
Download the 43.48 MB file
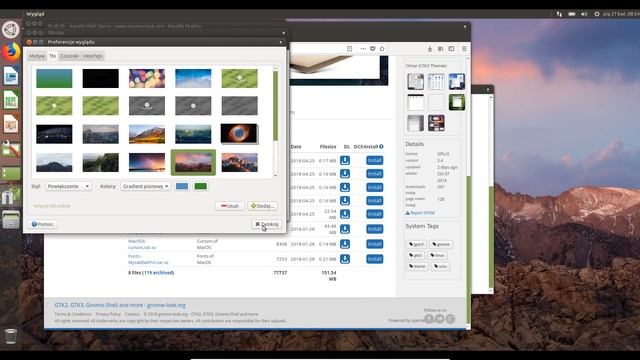coord(345,229)
